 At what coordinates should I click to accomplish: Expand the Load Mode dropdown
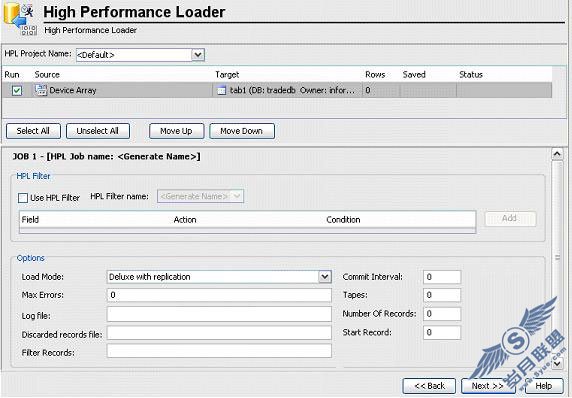(x=325, y=277)
